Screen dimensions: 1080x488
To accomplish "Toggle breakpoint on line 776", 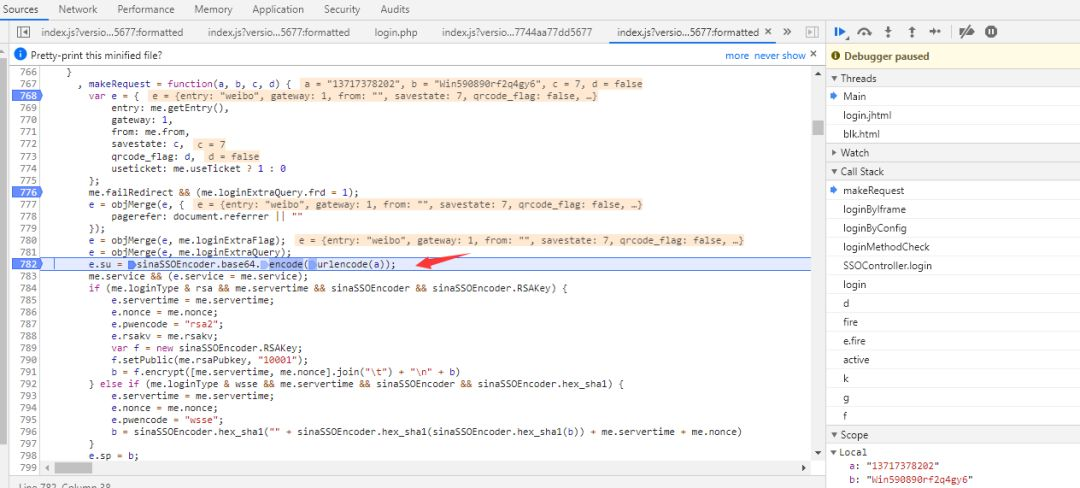I will point(28,192).
